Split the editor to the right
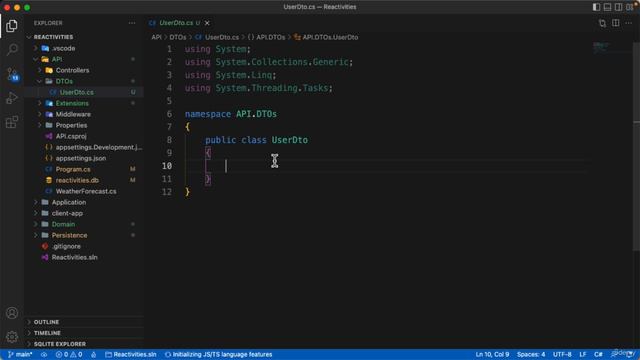Screen dimensions: 640x360 pos(616,23)
